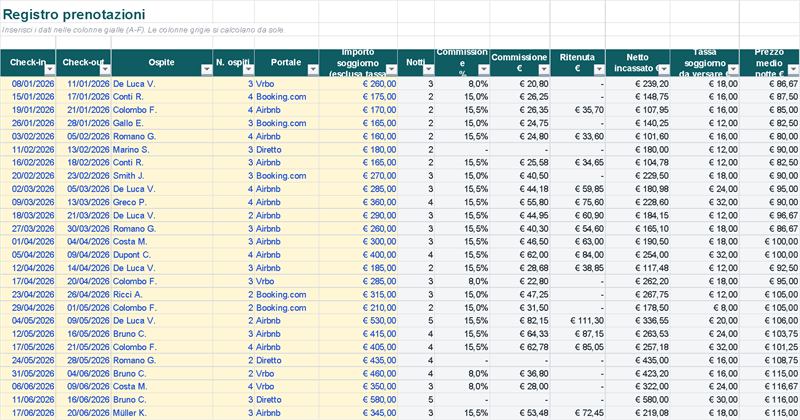The height and width of the screenshot is (420, 800).
Task: Open the Notti column filter dropdown
Action: [429, 69]
